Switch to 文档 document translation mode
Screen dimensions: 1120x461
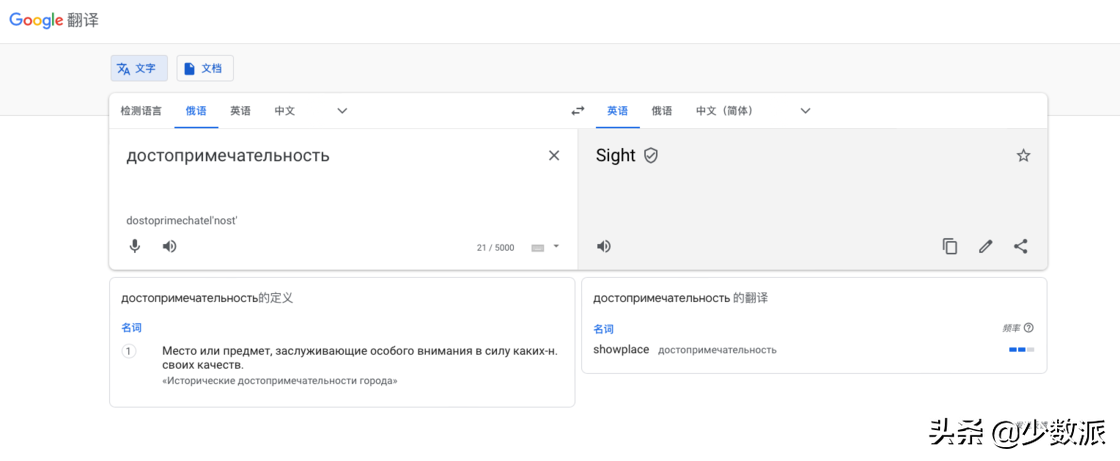click(x=204, y=68)
